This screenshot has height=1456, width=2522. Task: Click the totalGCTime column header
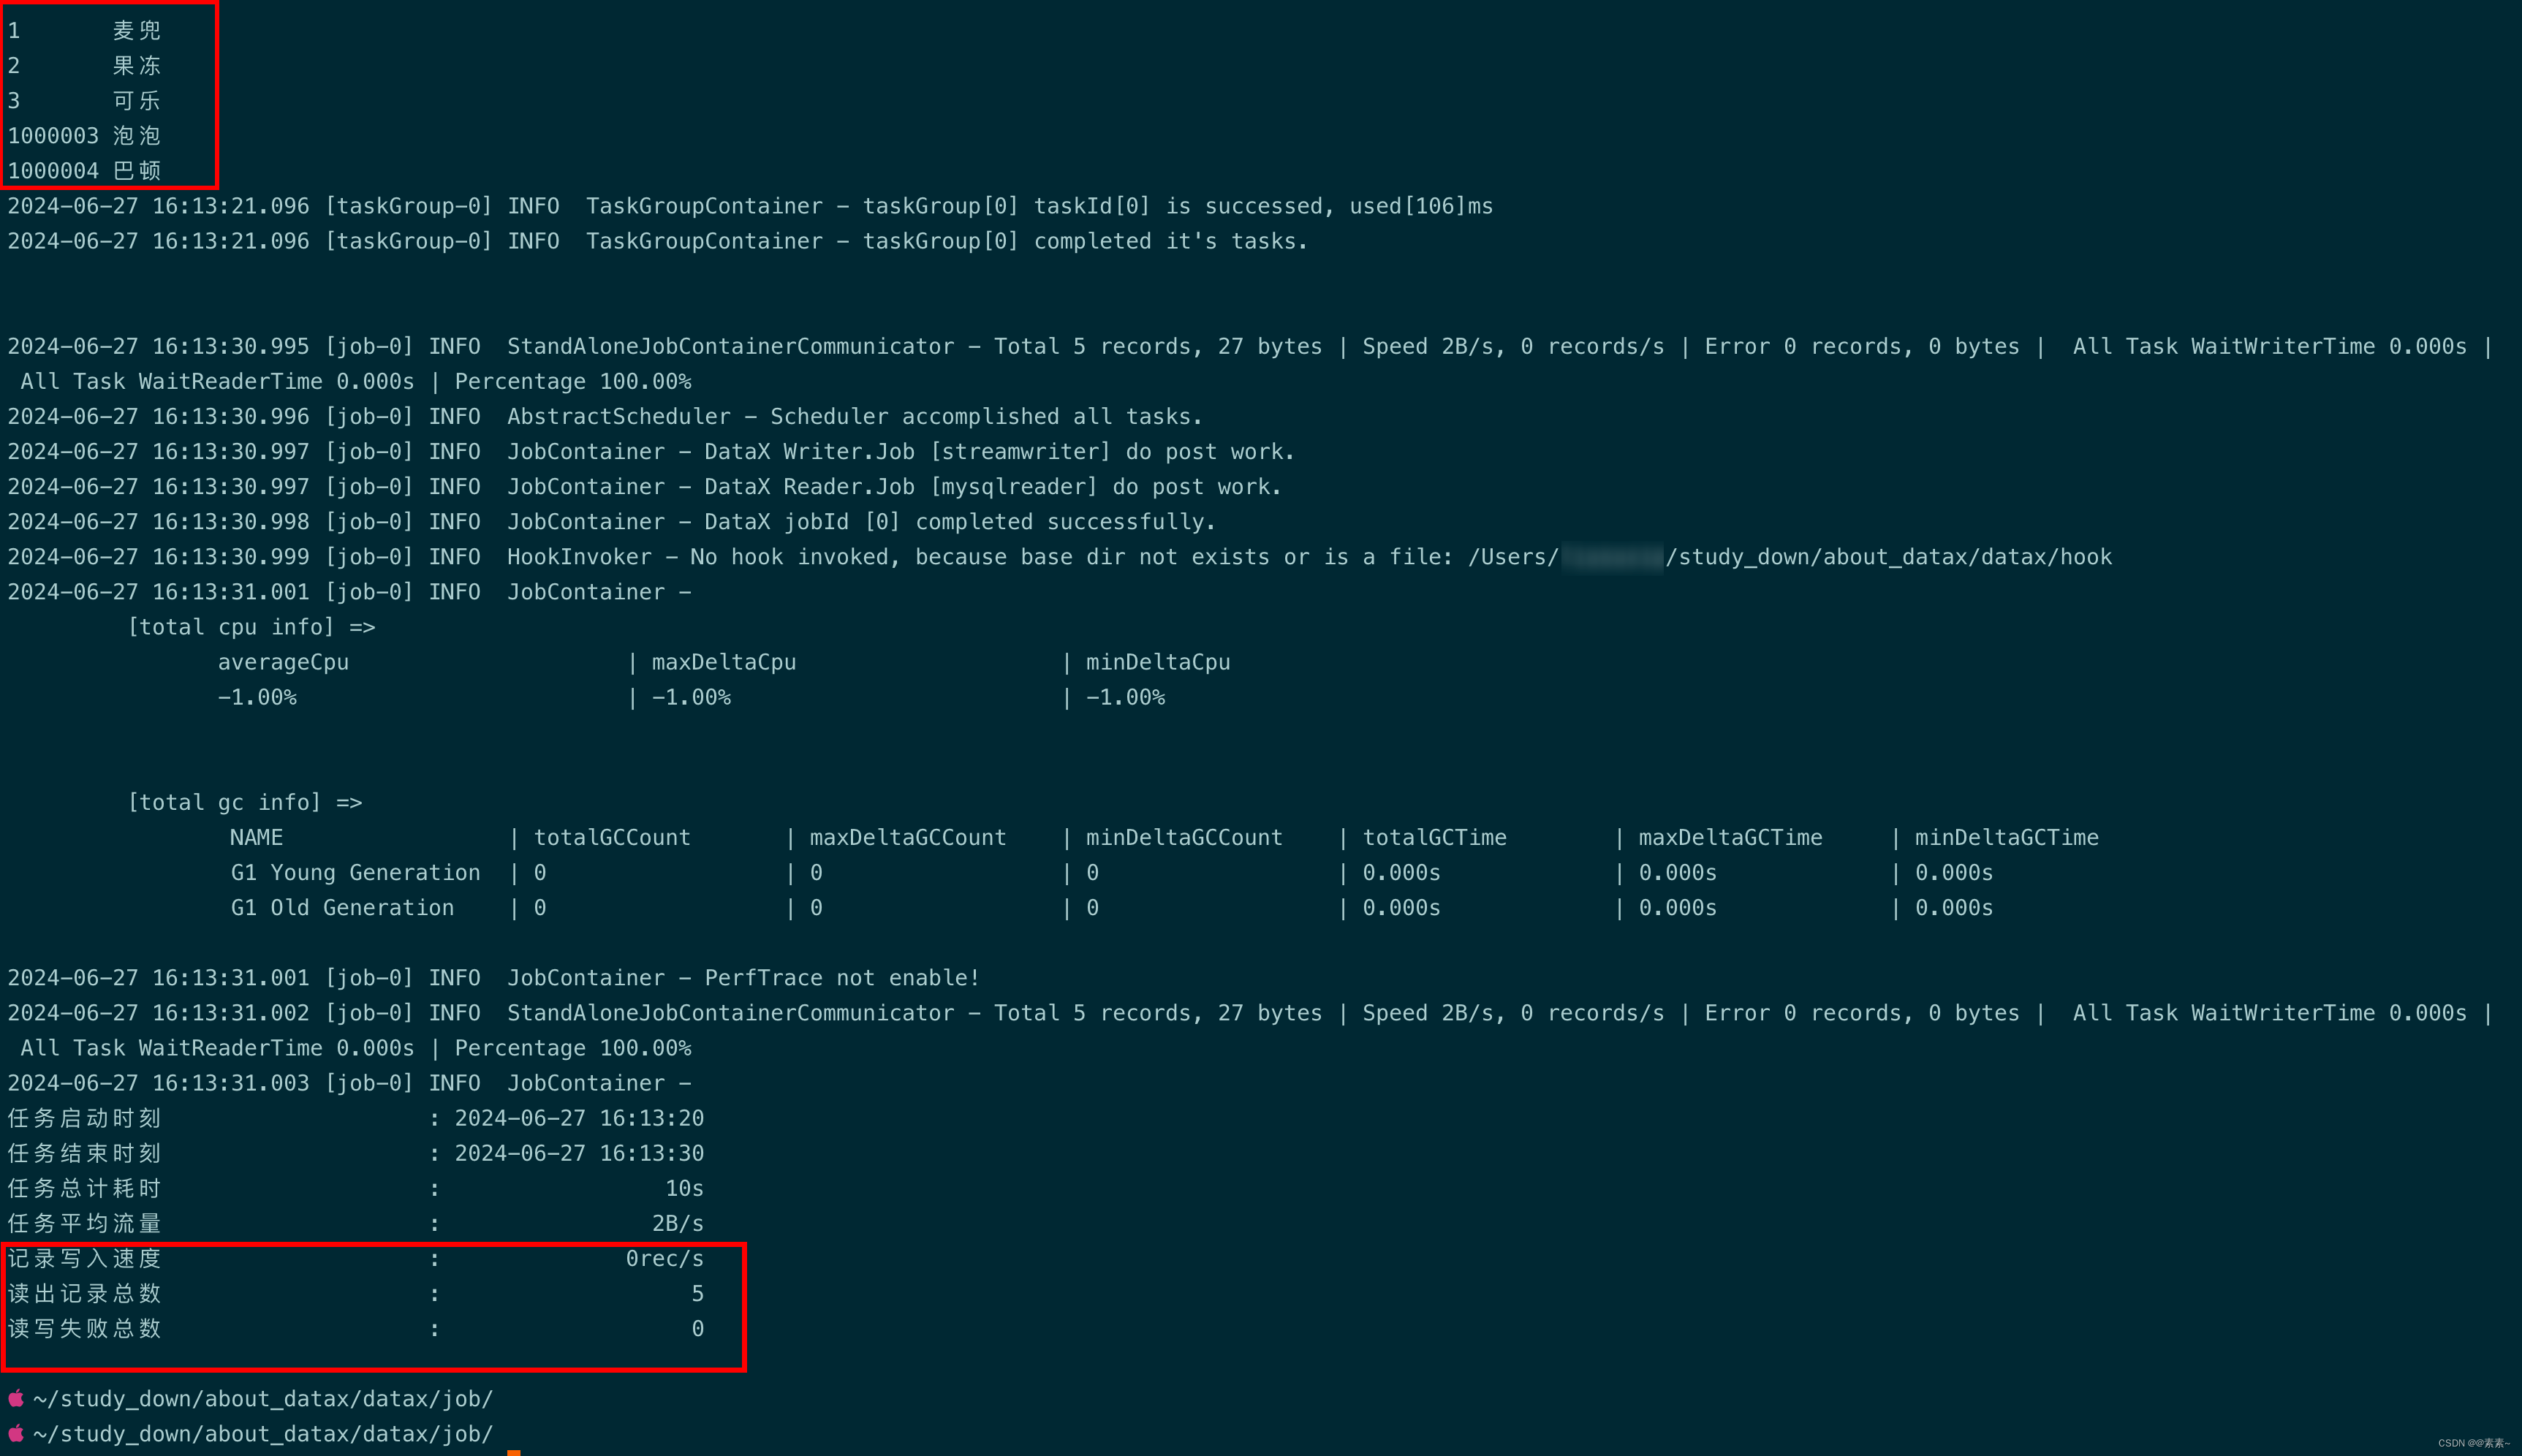tap(1434, 837)
